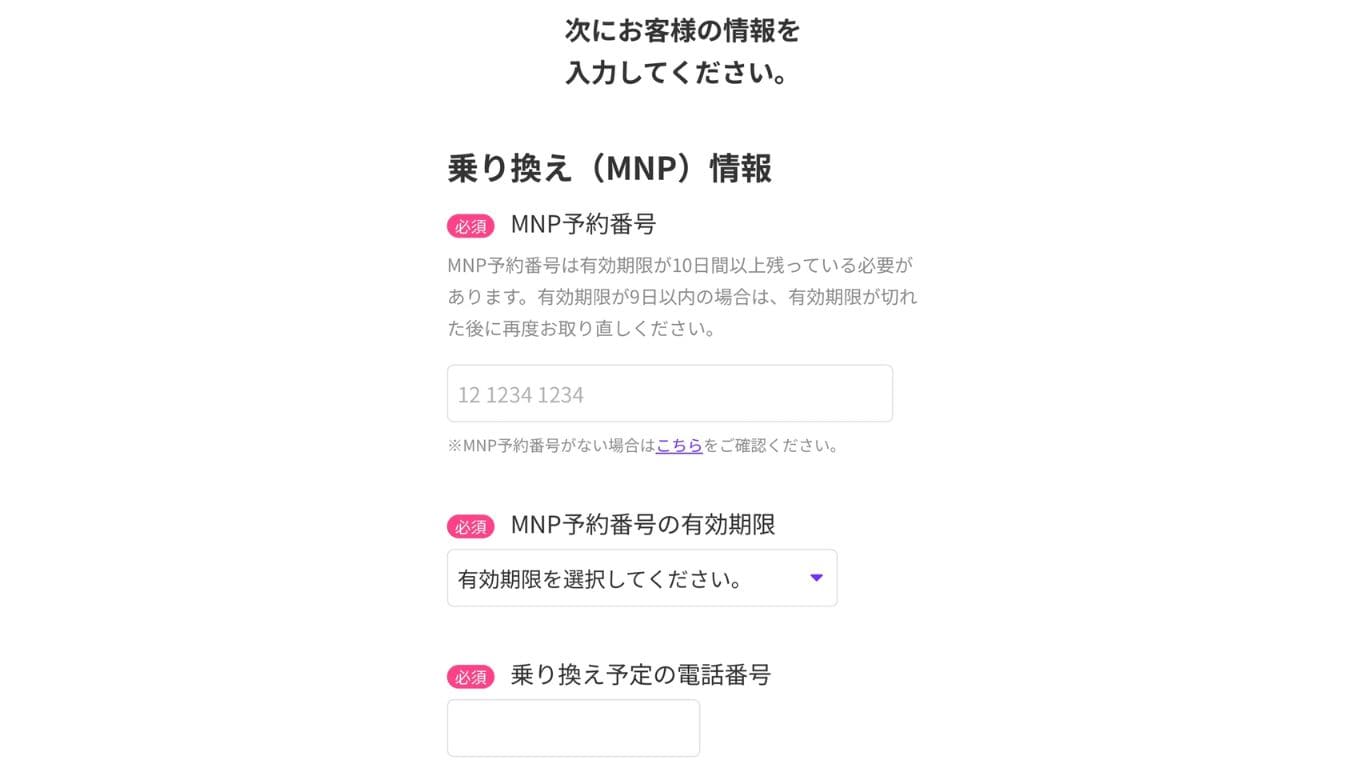Click inside the empty phone number box
Image resolution: width=1366 pixels, height=768 pixels.
pos(573,727)
